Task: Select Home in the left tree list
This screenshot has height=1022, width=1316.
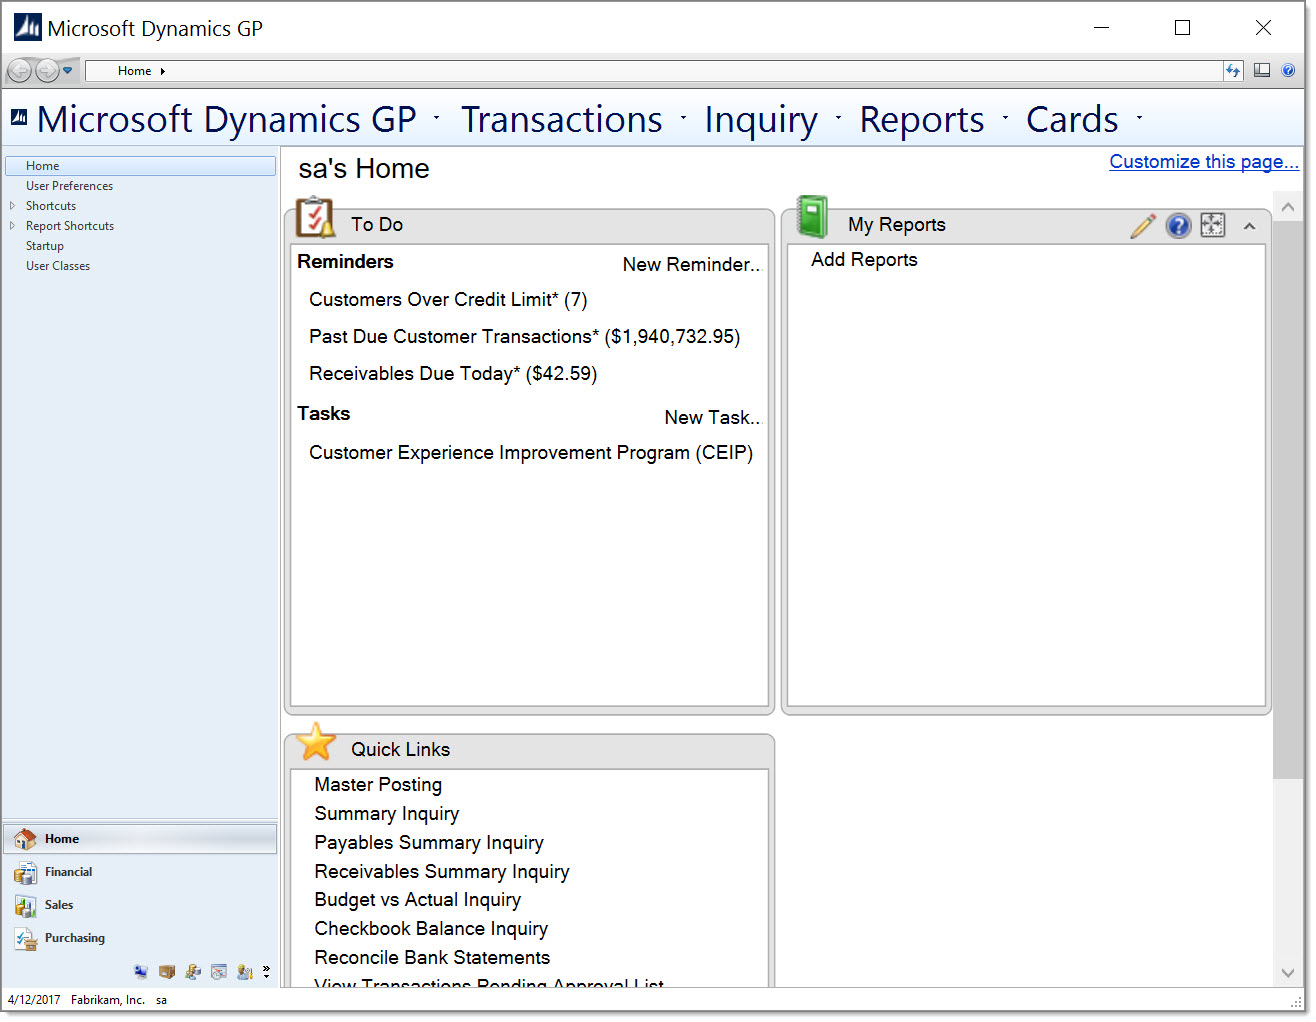Action: coord(140,166)
